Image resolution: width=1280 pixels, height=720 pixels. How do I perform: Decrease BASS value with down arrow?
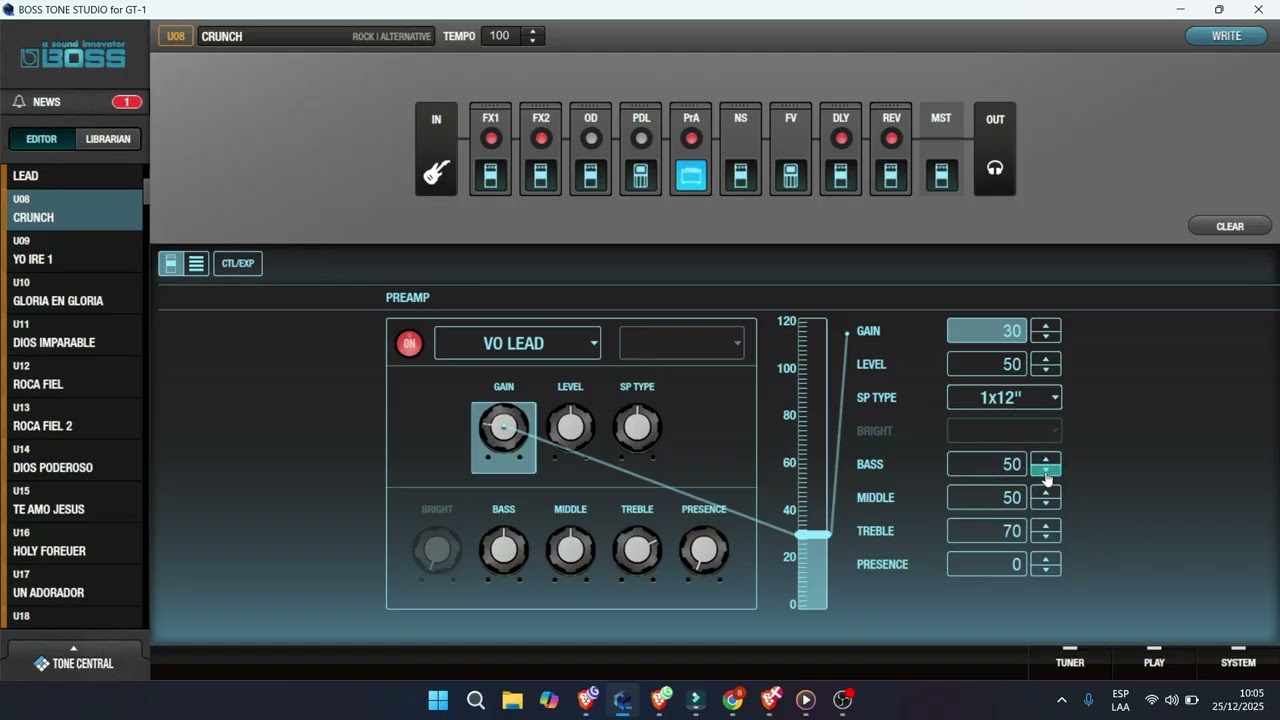click(x=1046, y=470)
